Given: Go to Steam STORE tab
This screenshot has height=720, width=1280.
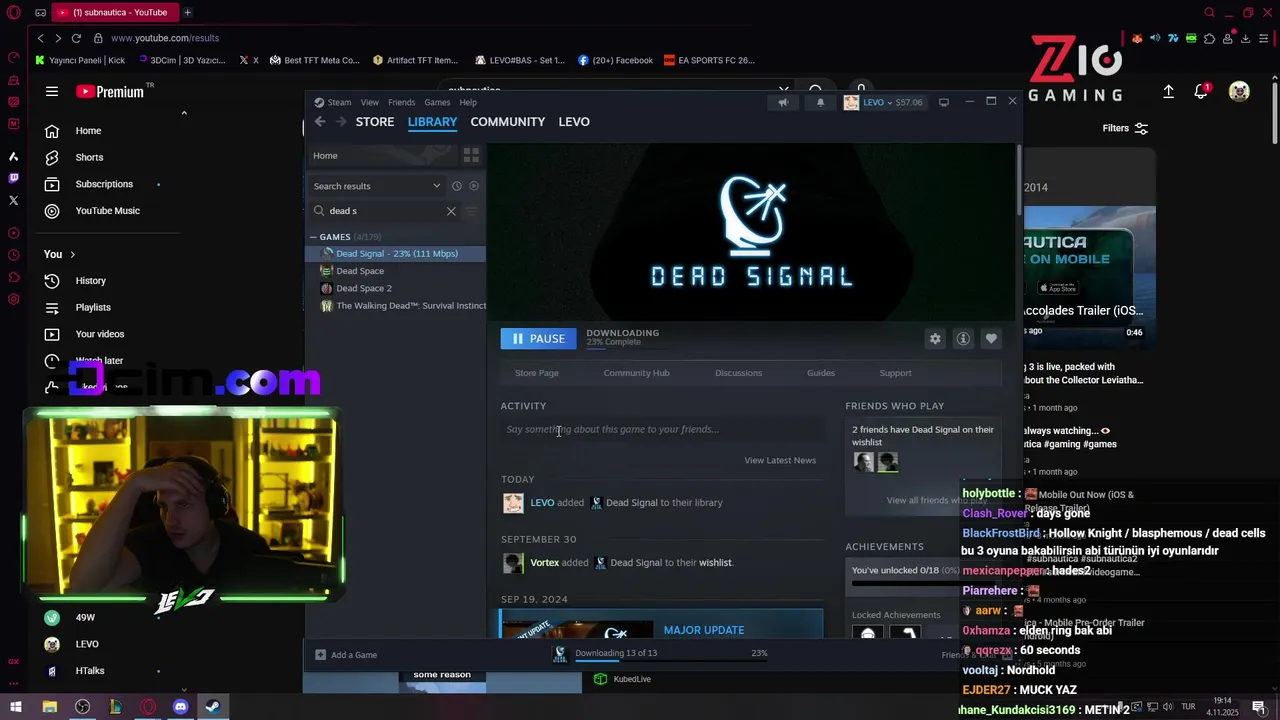Looking at the screenshot, I should click(375, 122).
